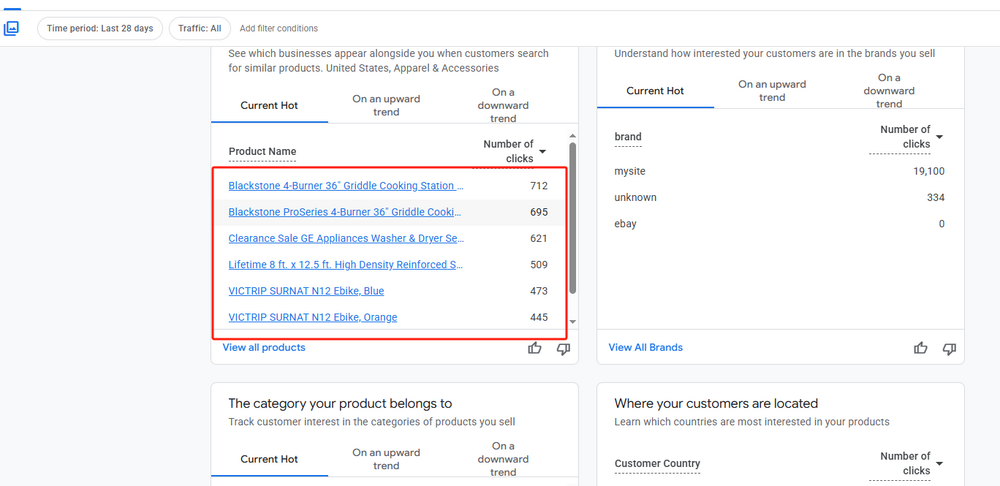Click the report library icon at top left
This screenshot has height=486, width=1000.
[11, 28]
